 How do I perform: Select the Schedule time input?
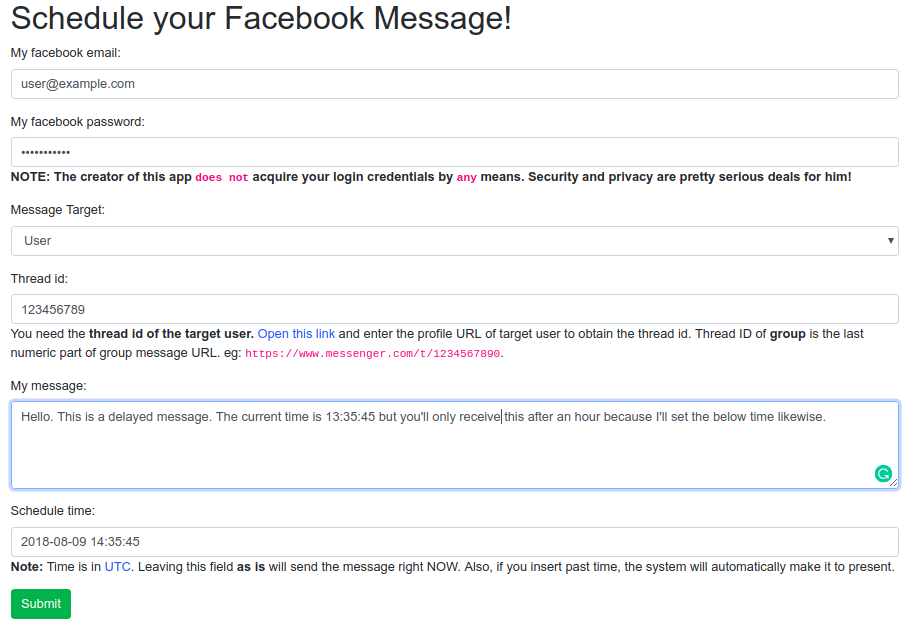click(454, 542)
